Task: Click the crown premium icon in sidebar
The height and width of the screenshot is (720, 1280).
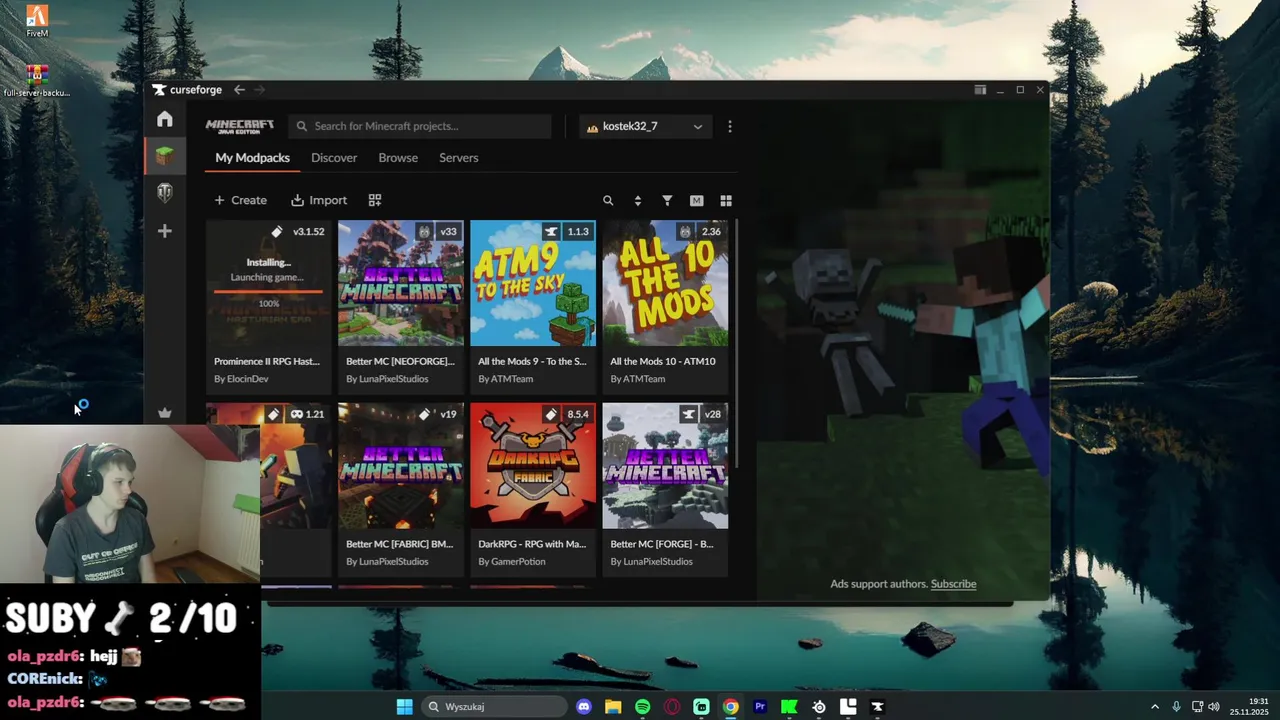Action: (165, 413)
